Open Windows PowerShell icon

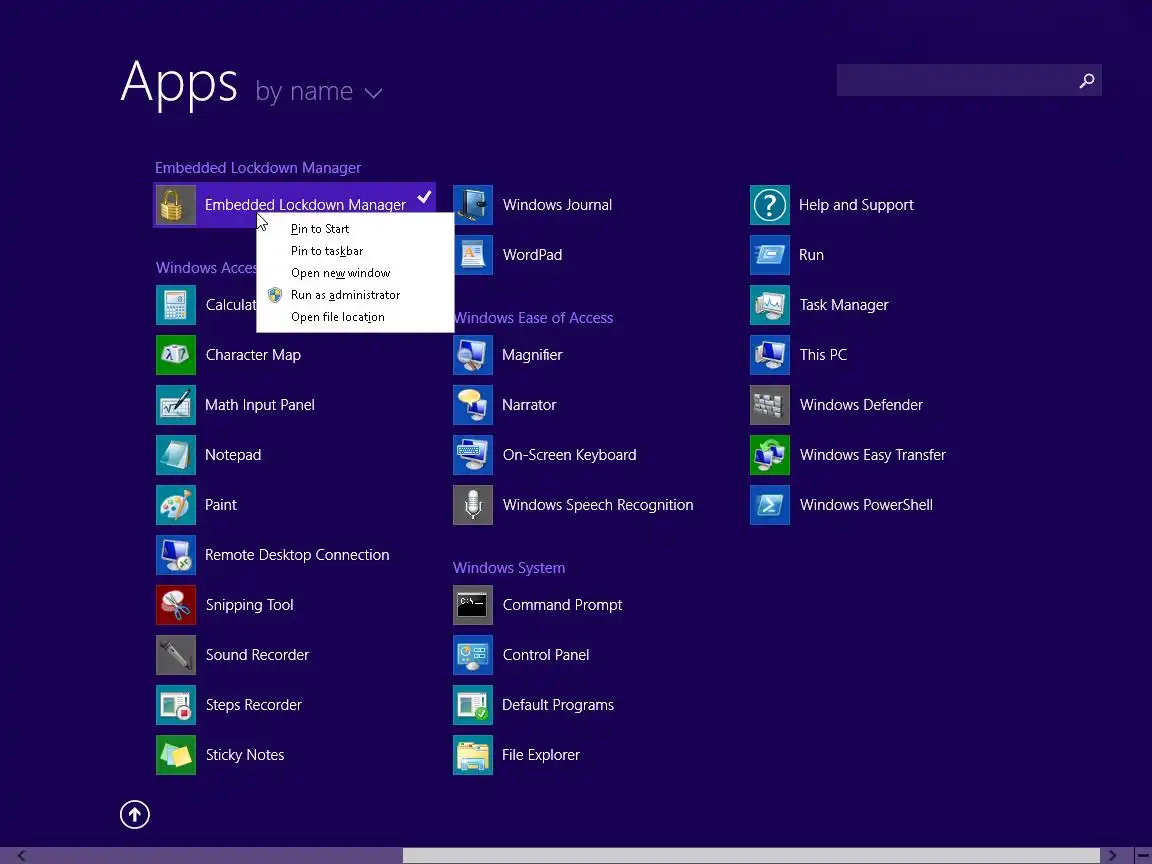(x=769, y=505)
